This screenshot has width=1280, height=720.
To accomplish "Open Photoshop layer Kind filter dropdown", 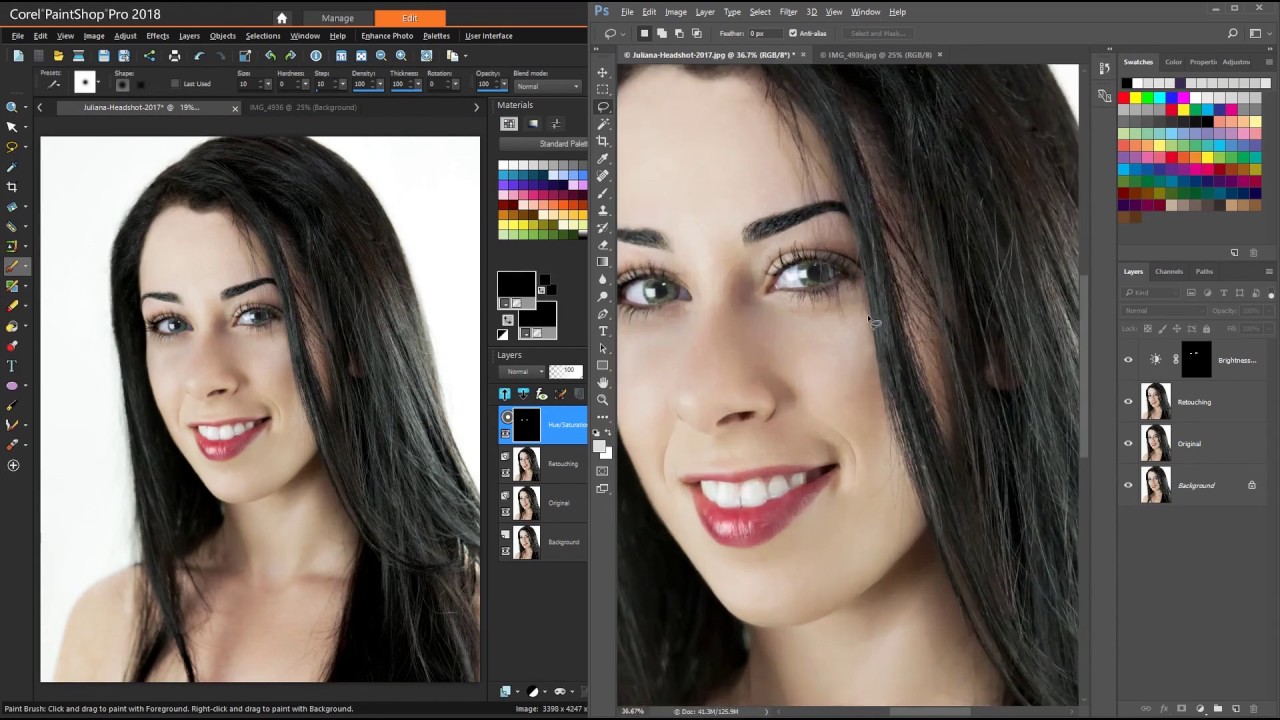I will point(1152,293).
